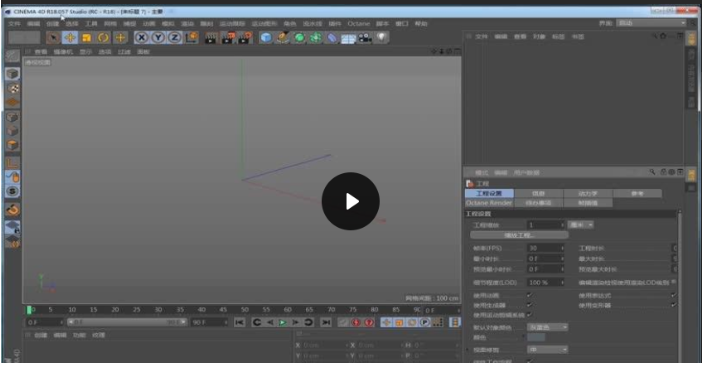This screenshot has height=386, width=702.
Task: Open the second tab beside Project Settings
Action: click(x=539, y=193)
